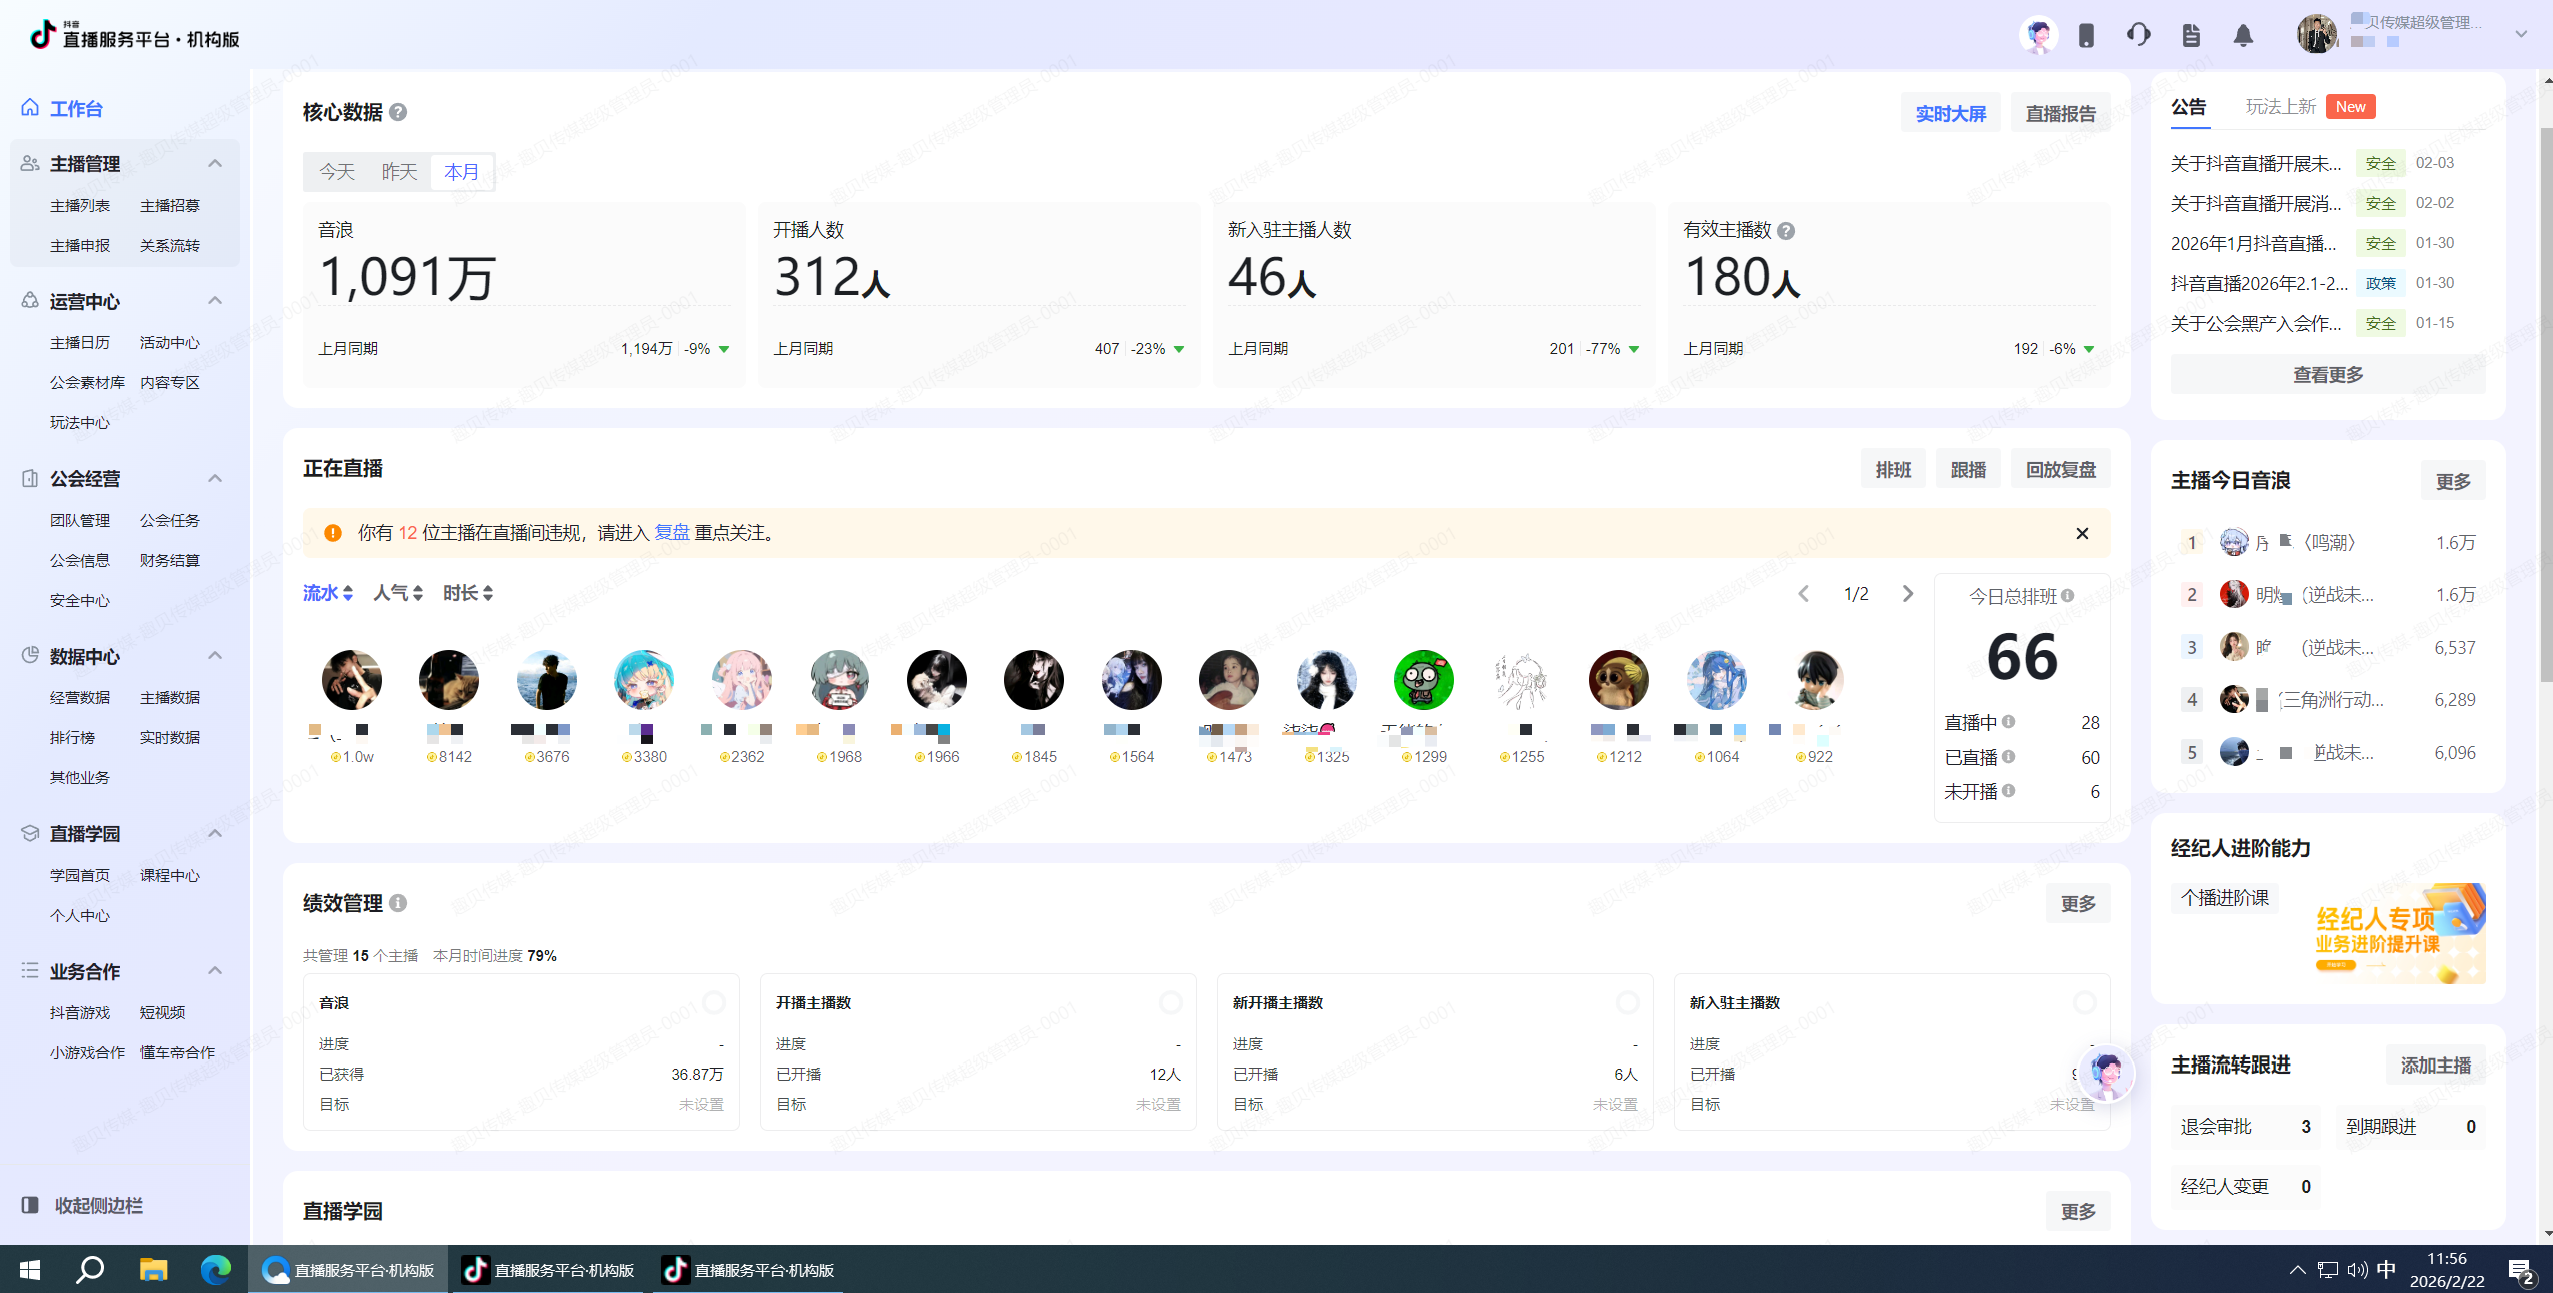Go to next page of live streamers

1908,594
